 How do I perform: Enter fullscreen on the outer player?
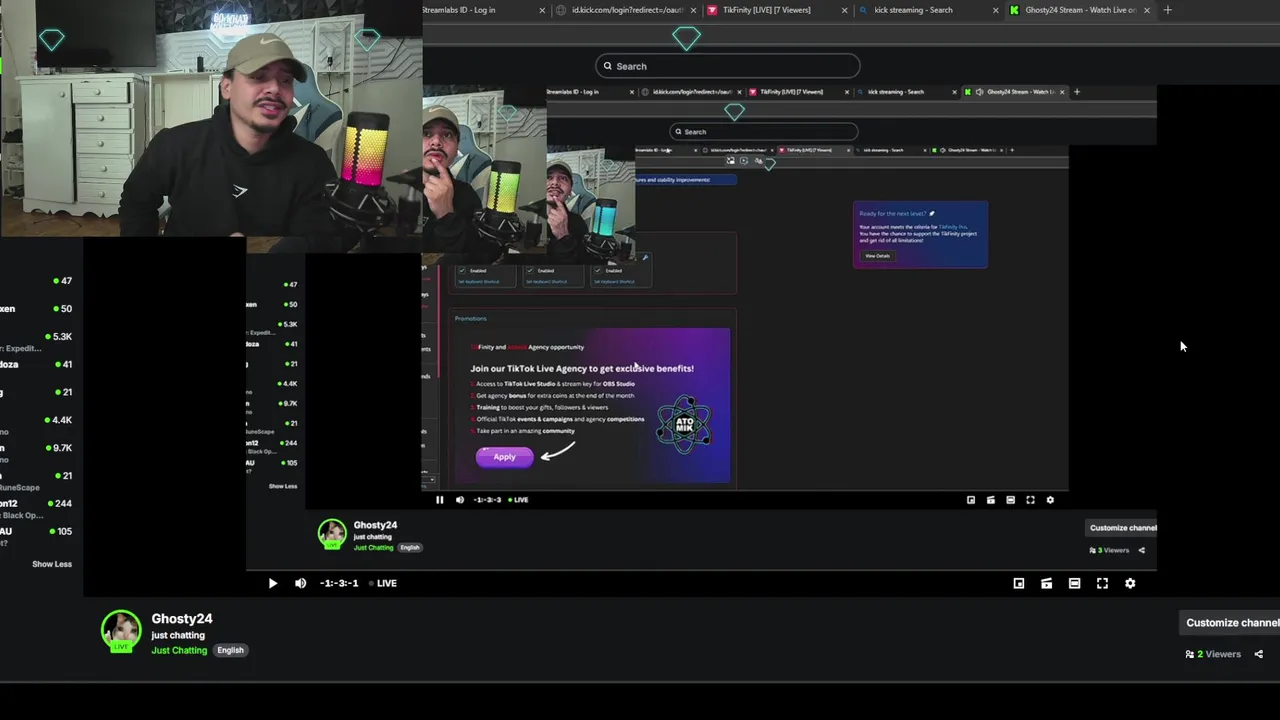1102,583
